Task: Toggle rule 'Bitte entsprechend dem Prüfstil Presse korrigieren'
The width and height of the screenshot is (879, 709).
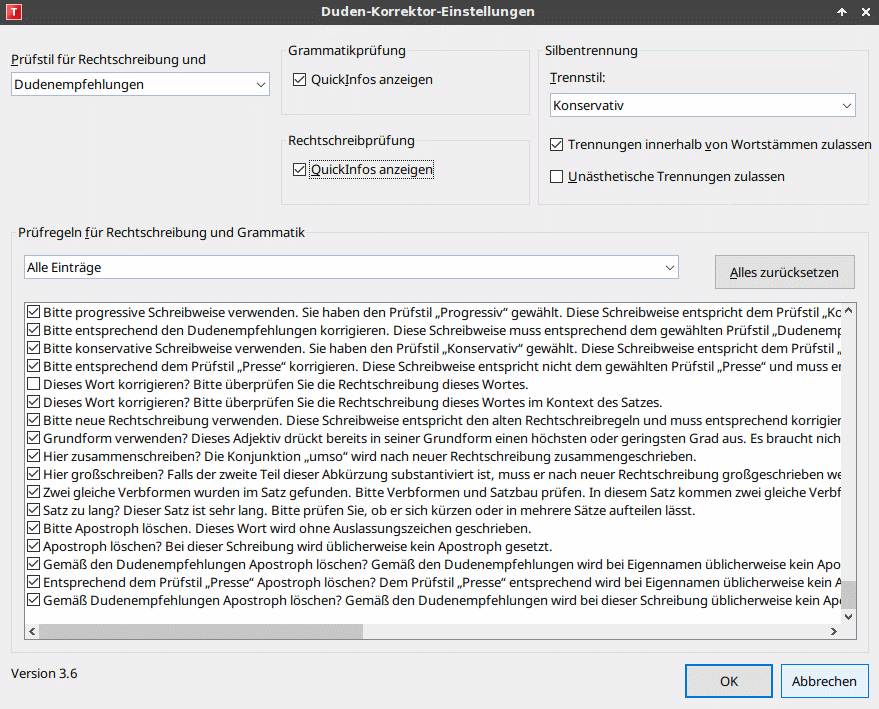Action: pos(34,365)
